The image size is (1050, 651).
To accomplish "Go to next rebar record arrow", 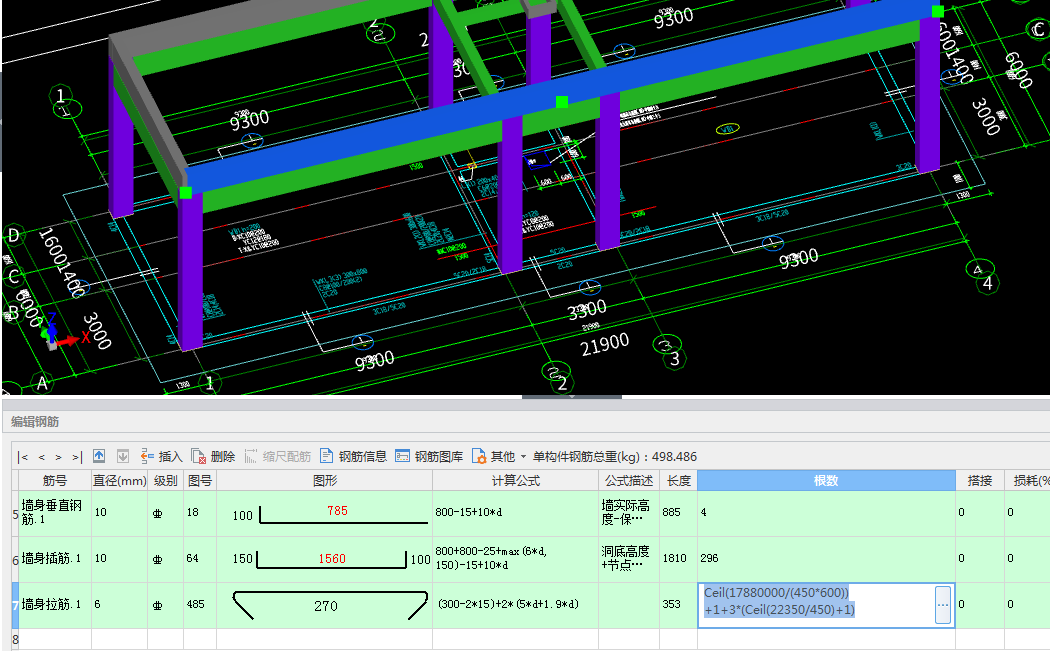I will 58,457.
